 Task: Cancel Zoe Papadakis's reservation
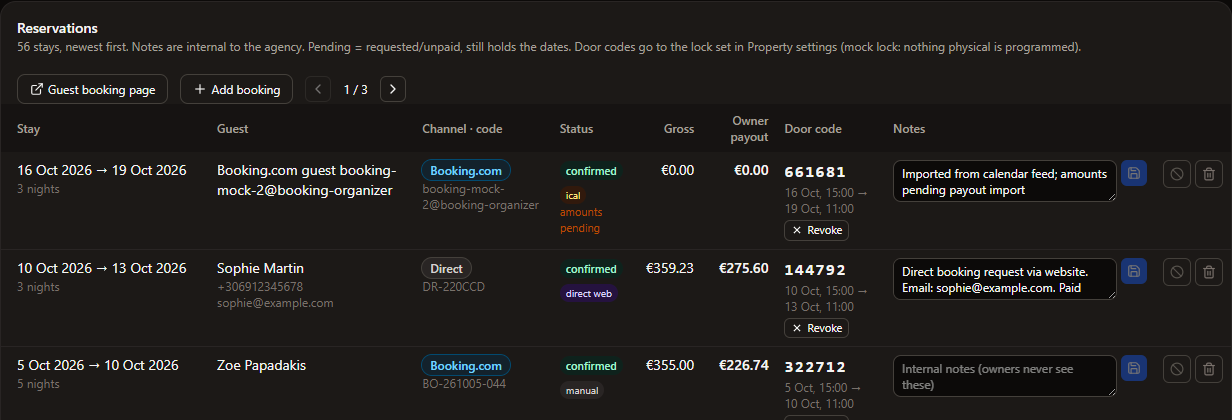click(1176, 369)
